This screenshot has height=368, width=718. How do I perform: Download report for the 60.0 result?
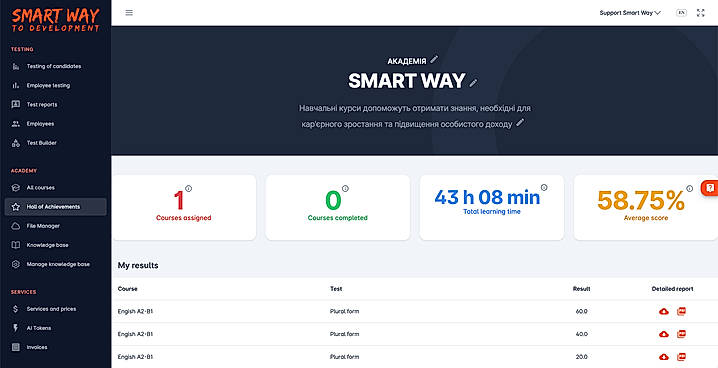[x=664, y=312]
